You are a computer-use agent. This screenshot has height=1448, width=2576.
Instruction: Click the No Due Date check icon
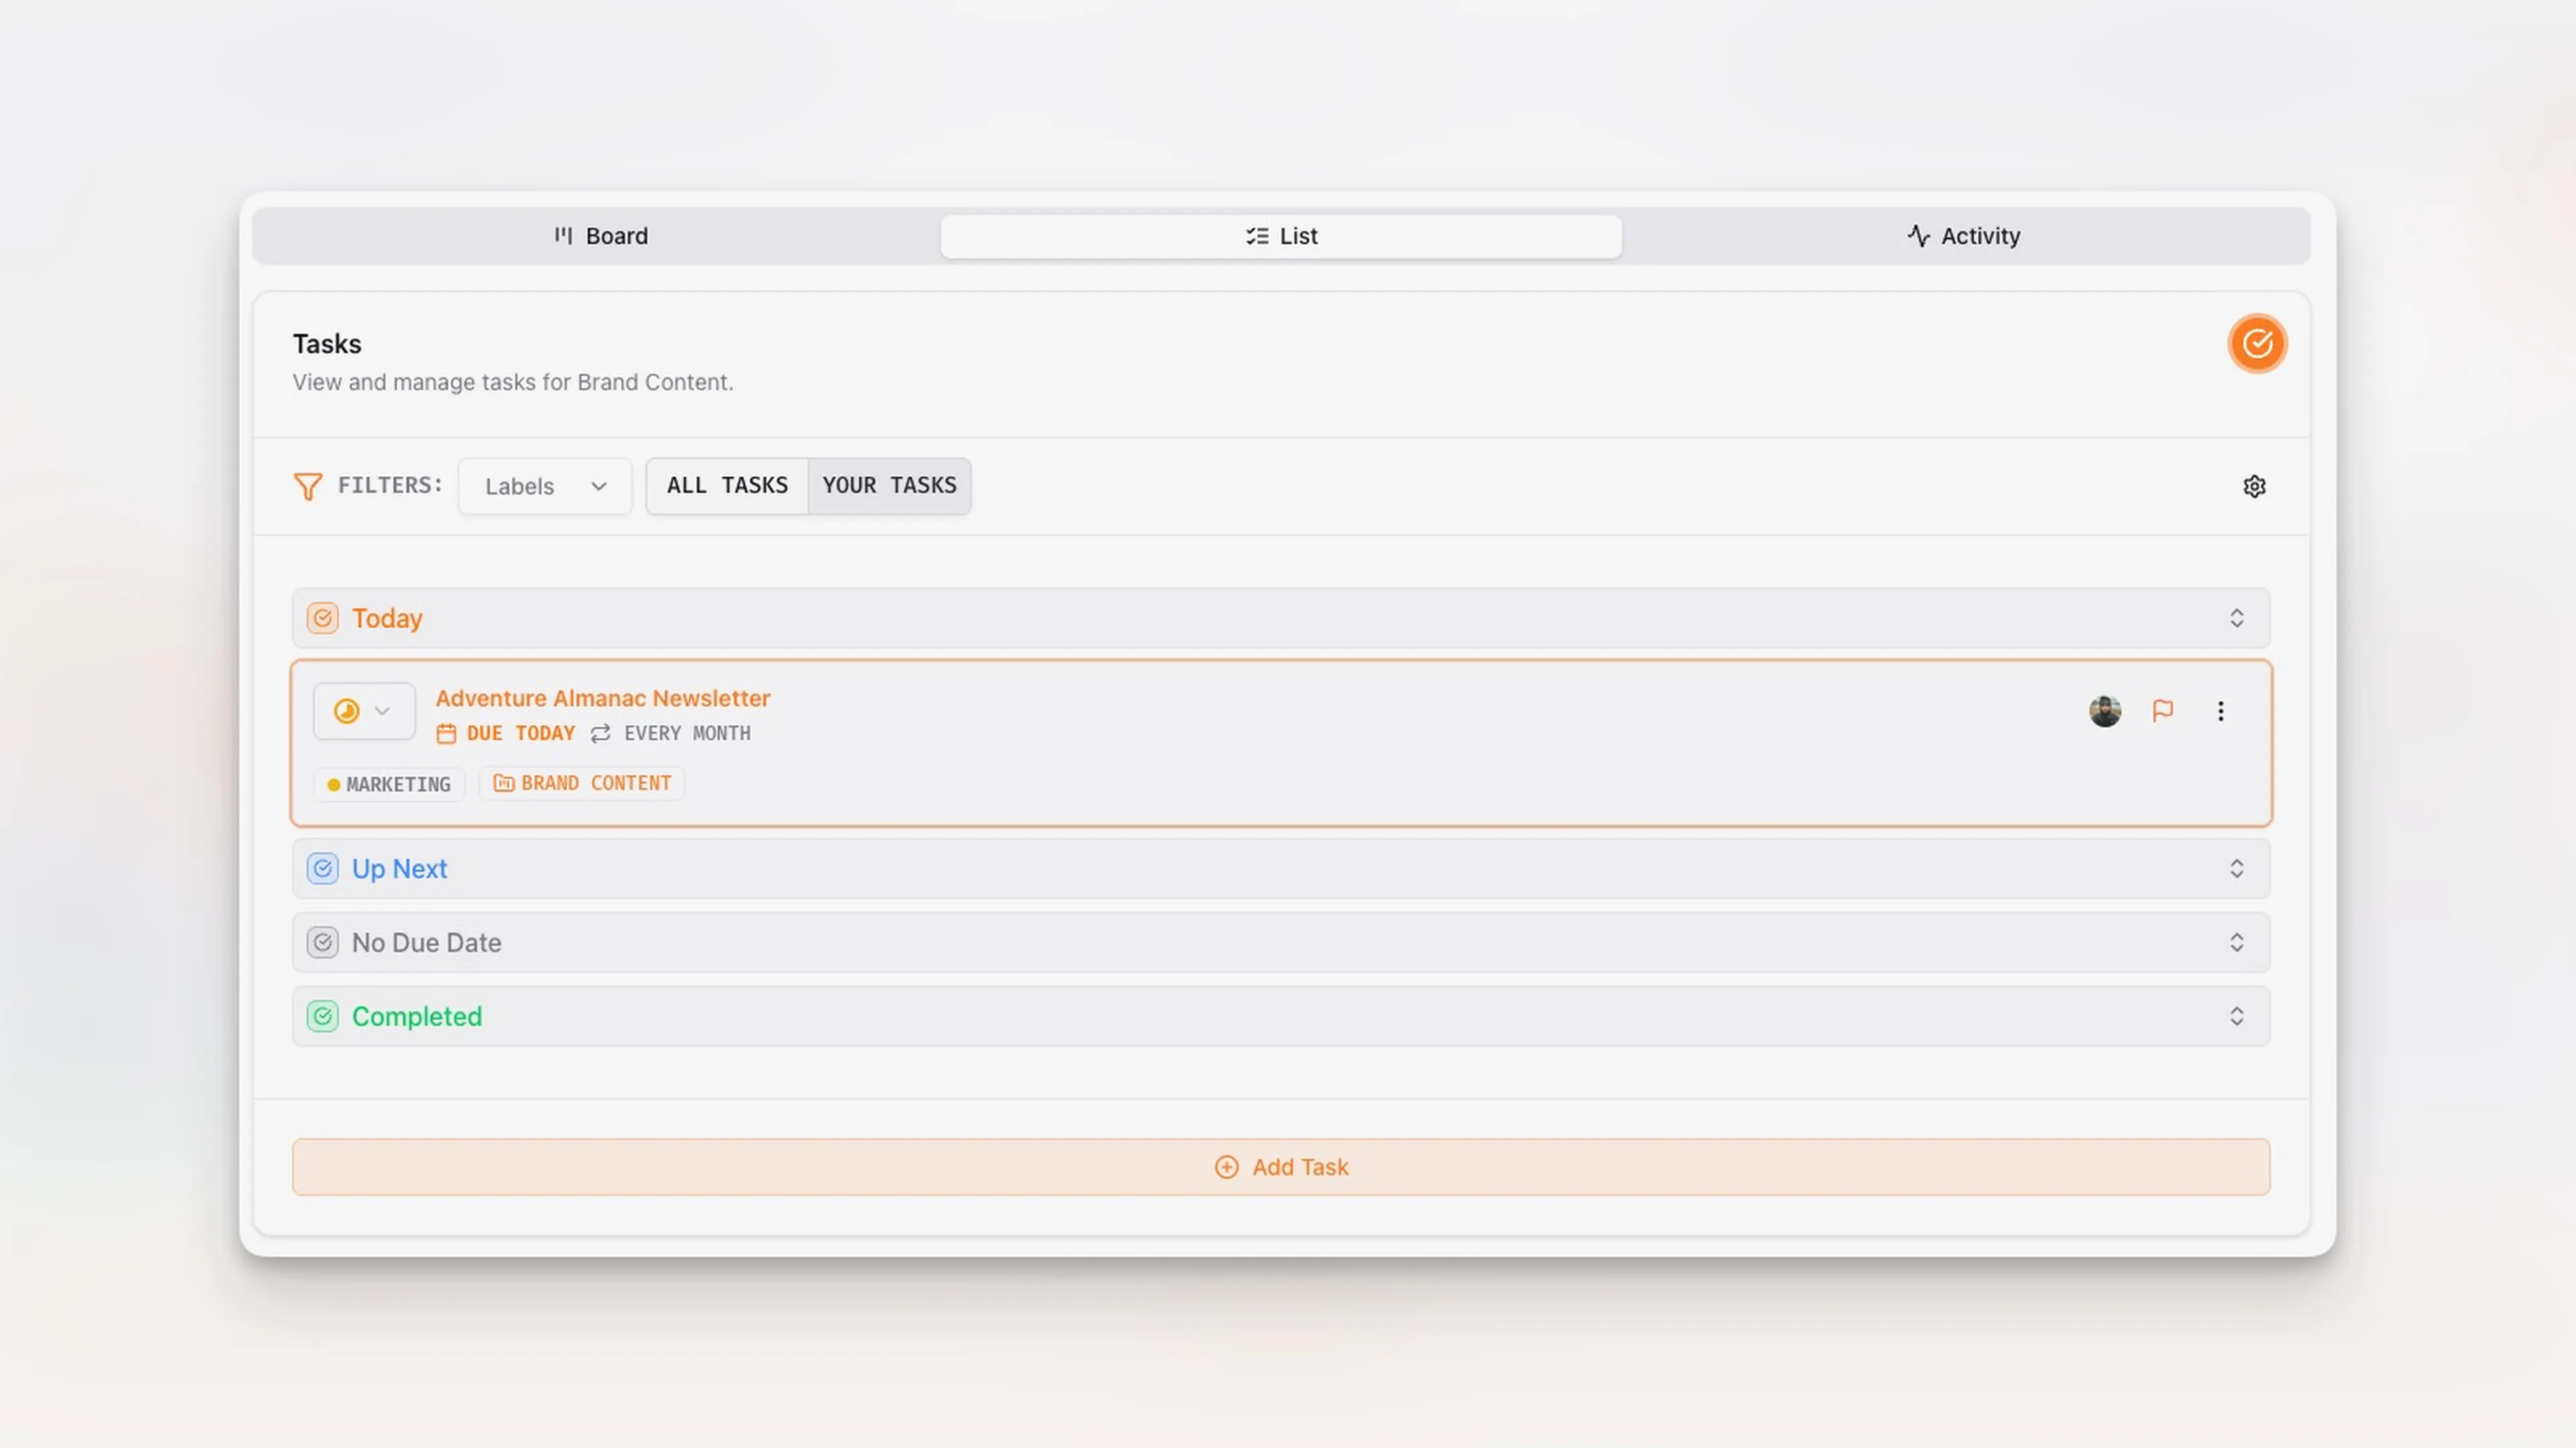322,943
